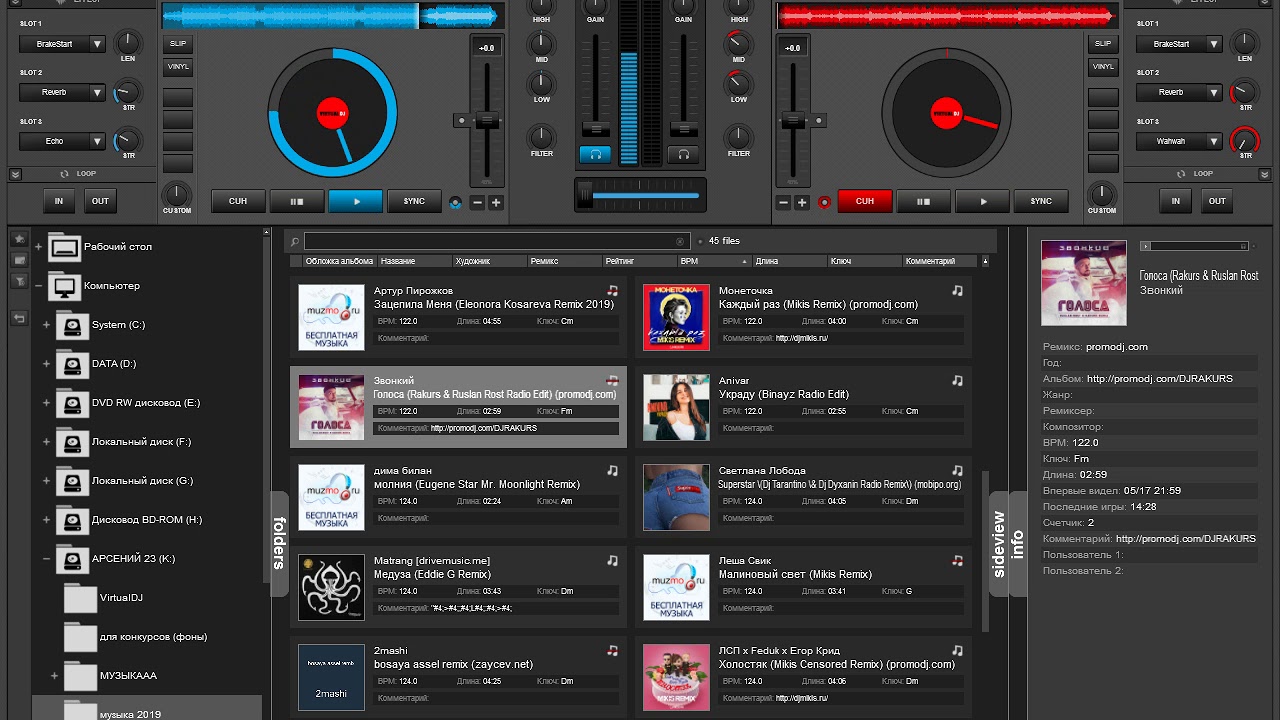
Task: Collapse the АРСЕНИЙ 23 (K:) node
Action: click(x=46, y=559)
